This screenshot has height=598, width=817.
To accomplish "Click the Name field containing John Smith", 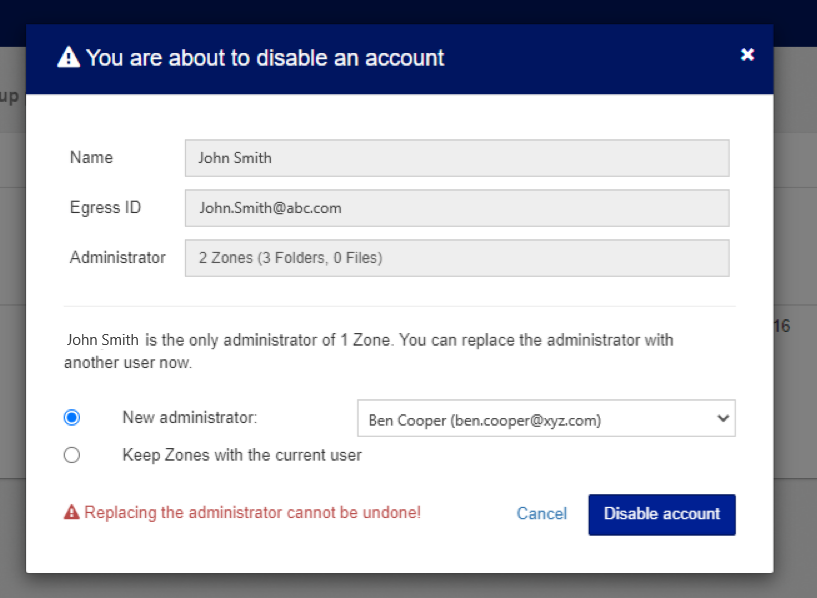I will point(456,158).
